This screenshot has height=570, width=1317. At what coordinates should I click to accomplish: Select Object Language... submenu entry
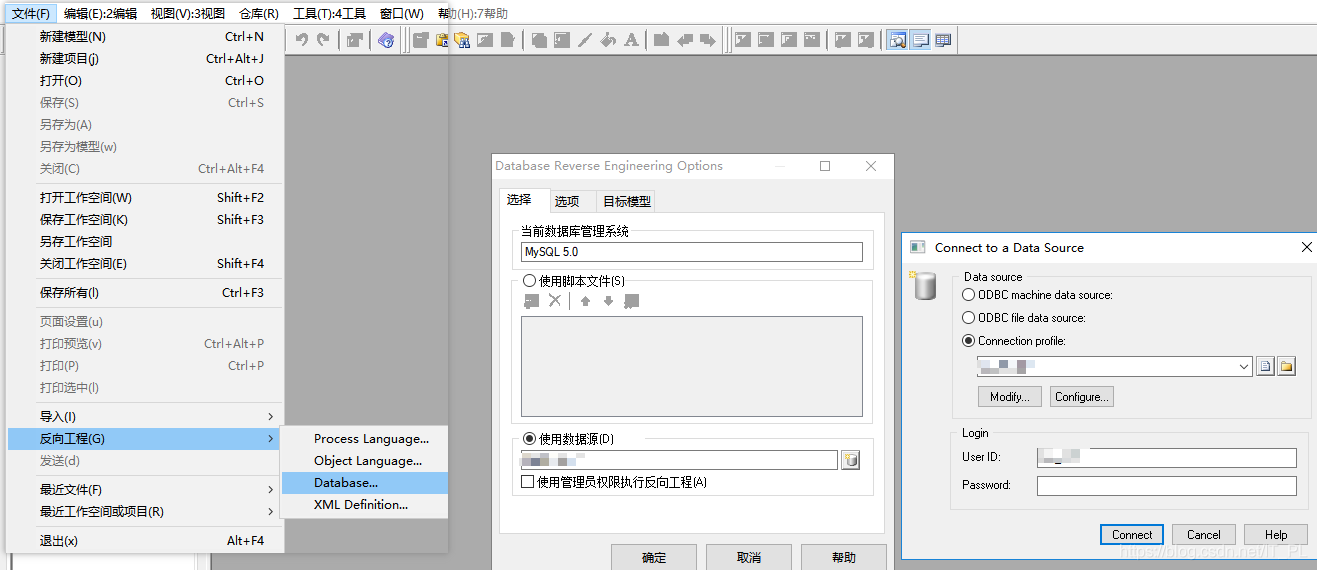click(364, 460)
